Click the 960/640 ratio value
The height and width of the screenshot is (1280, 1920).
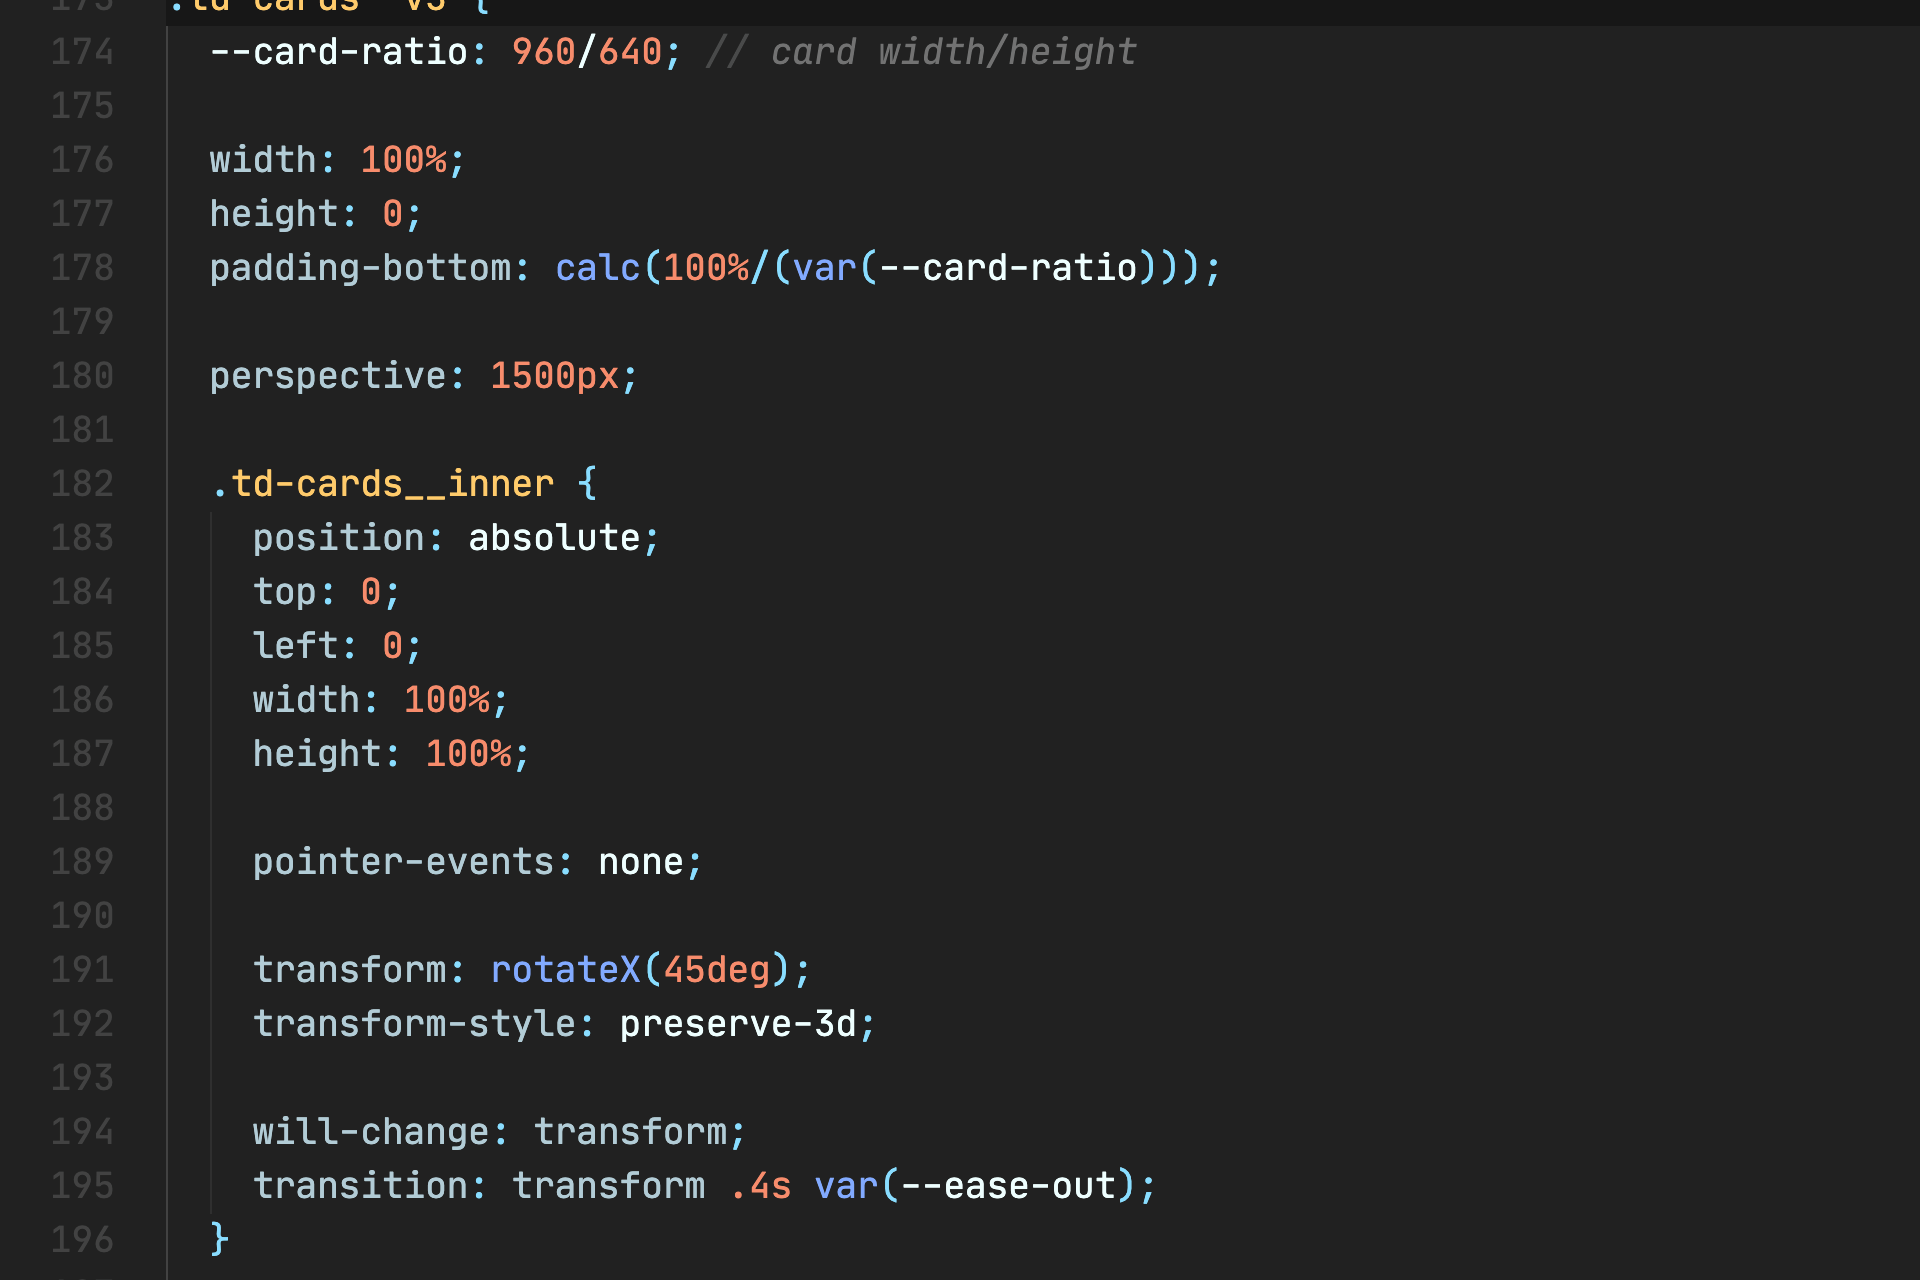coord(588,50)
